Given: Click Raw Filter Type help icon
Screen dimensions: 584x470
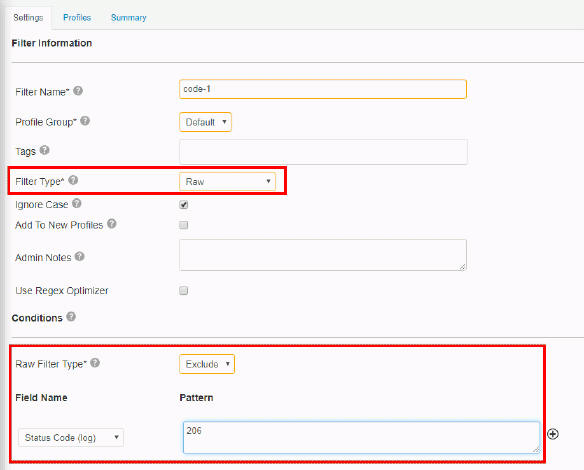Looking at the screenshot, I should (95, 363).
